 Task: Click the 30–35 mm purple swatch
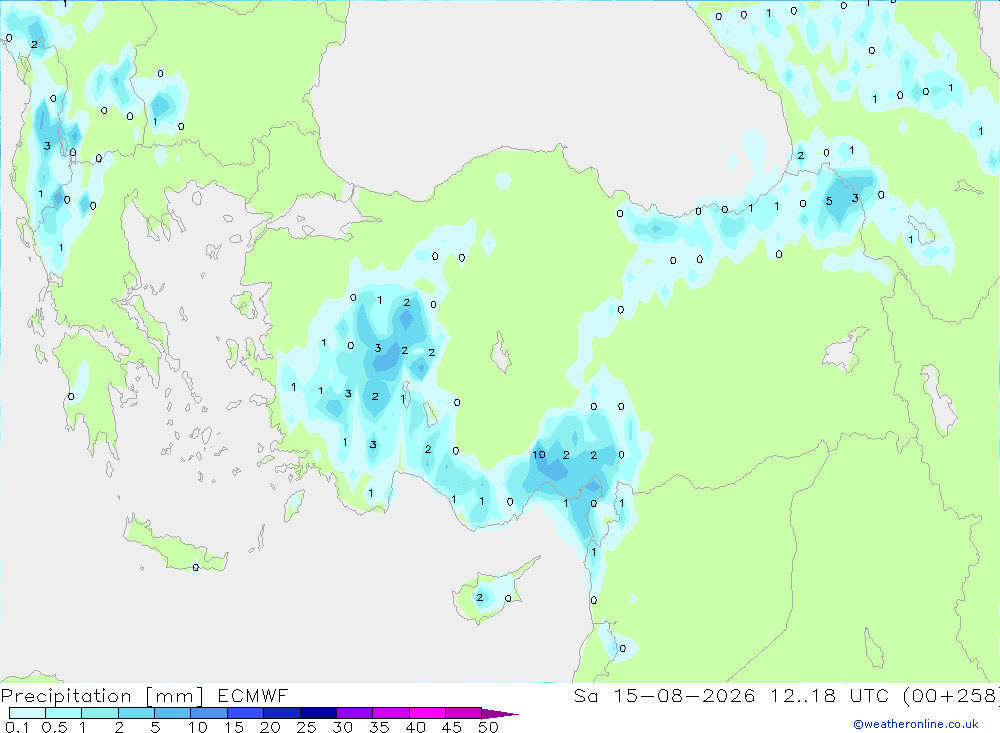tap(355, 713)
